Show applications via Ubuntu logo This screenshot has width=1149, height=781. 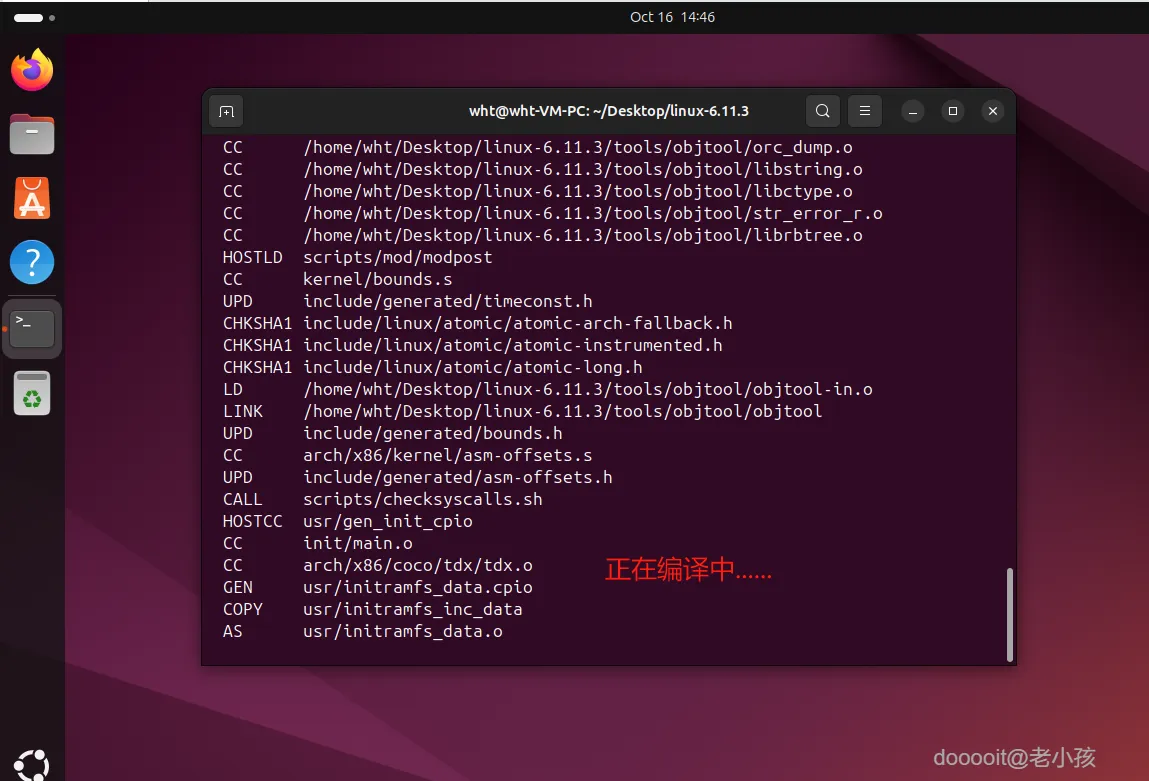(x=32, y=765)
